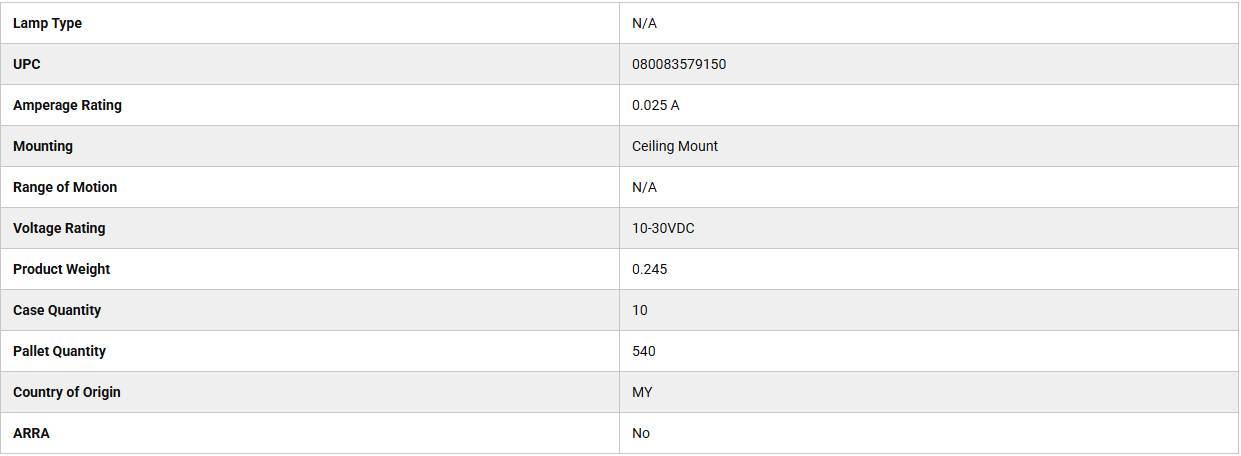Click the ARRA row label
1241x456 pixels.
point(31,433)
